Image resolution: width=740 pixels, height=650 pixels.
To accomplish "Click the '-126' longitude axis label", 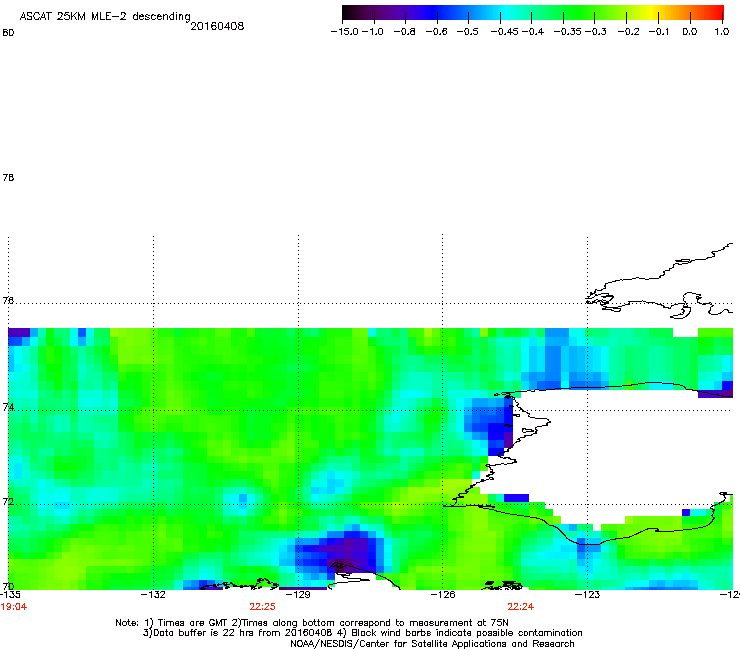I will (x=443, y=594).
